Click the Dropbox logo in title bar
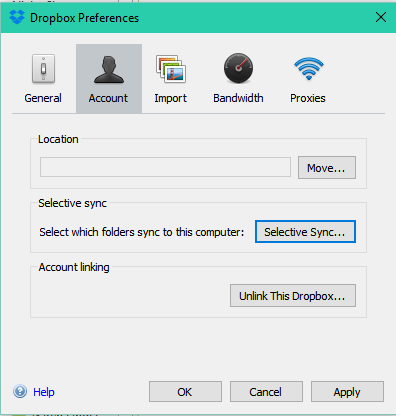 point(17,17)
